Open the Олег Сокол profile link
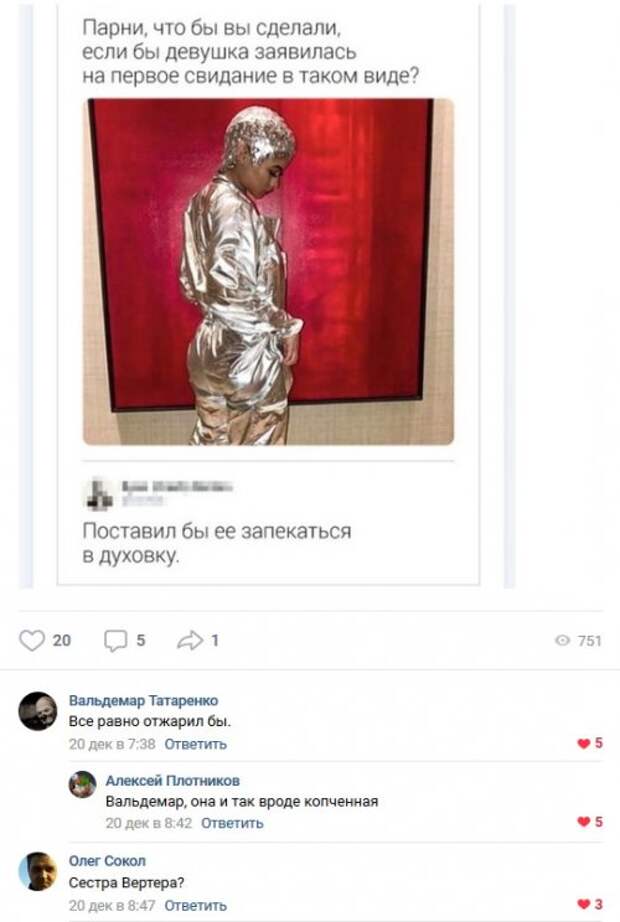 click(x=107, y=861)
